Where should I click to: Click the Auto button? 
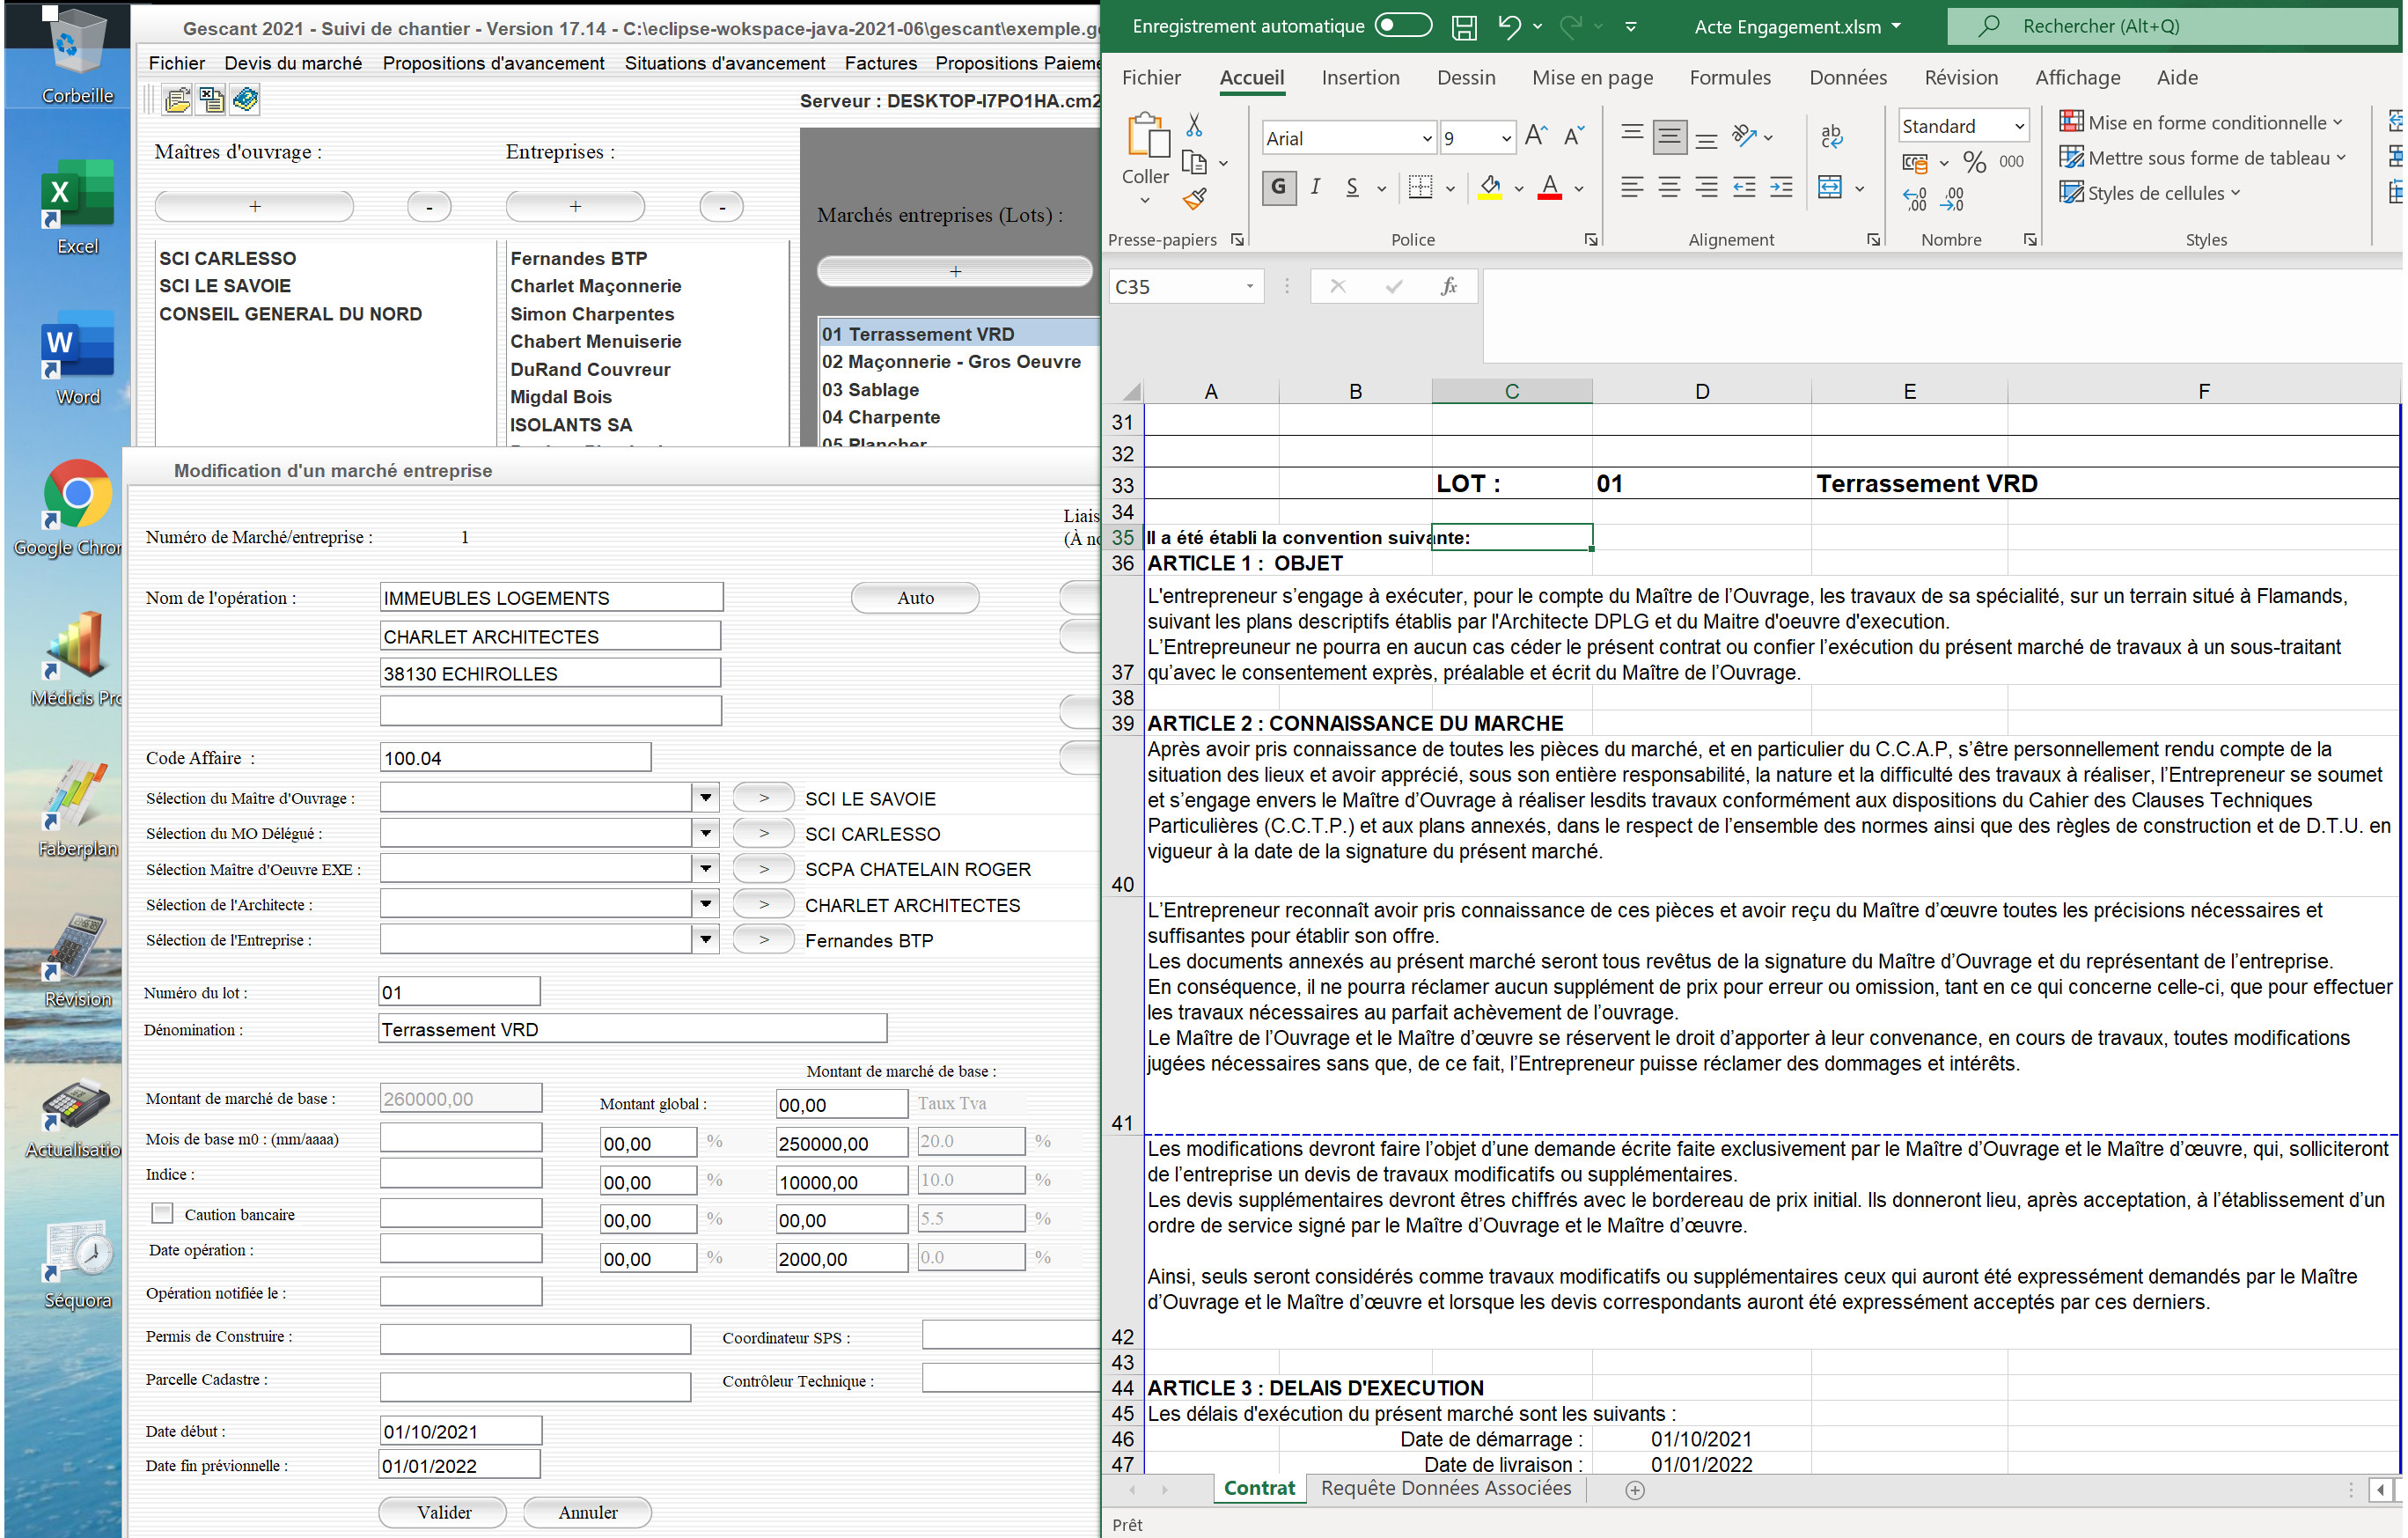pos(915,598)
